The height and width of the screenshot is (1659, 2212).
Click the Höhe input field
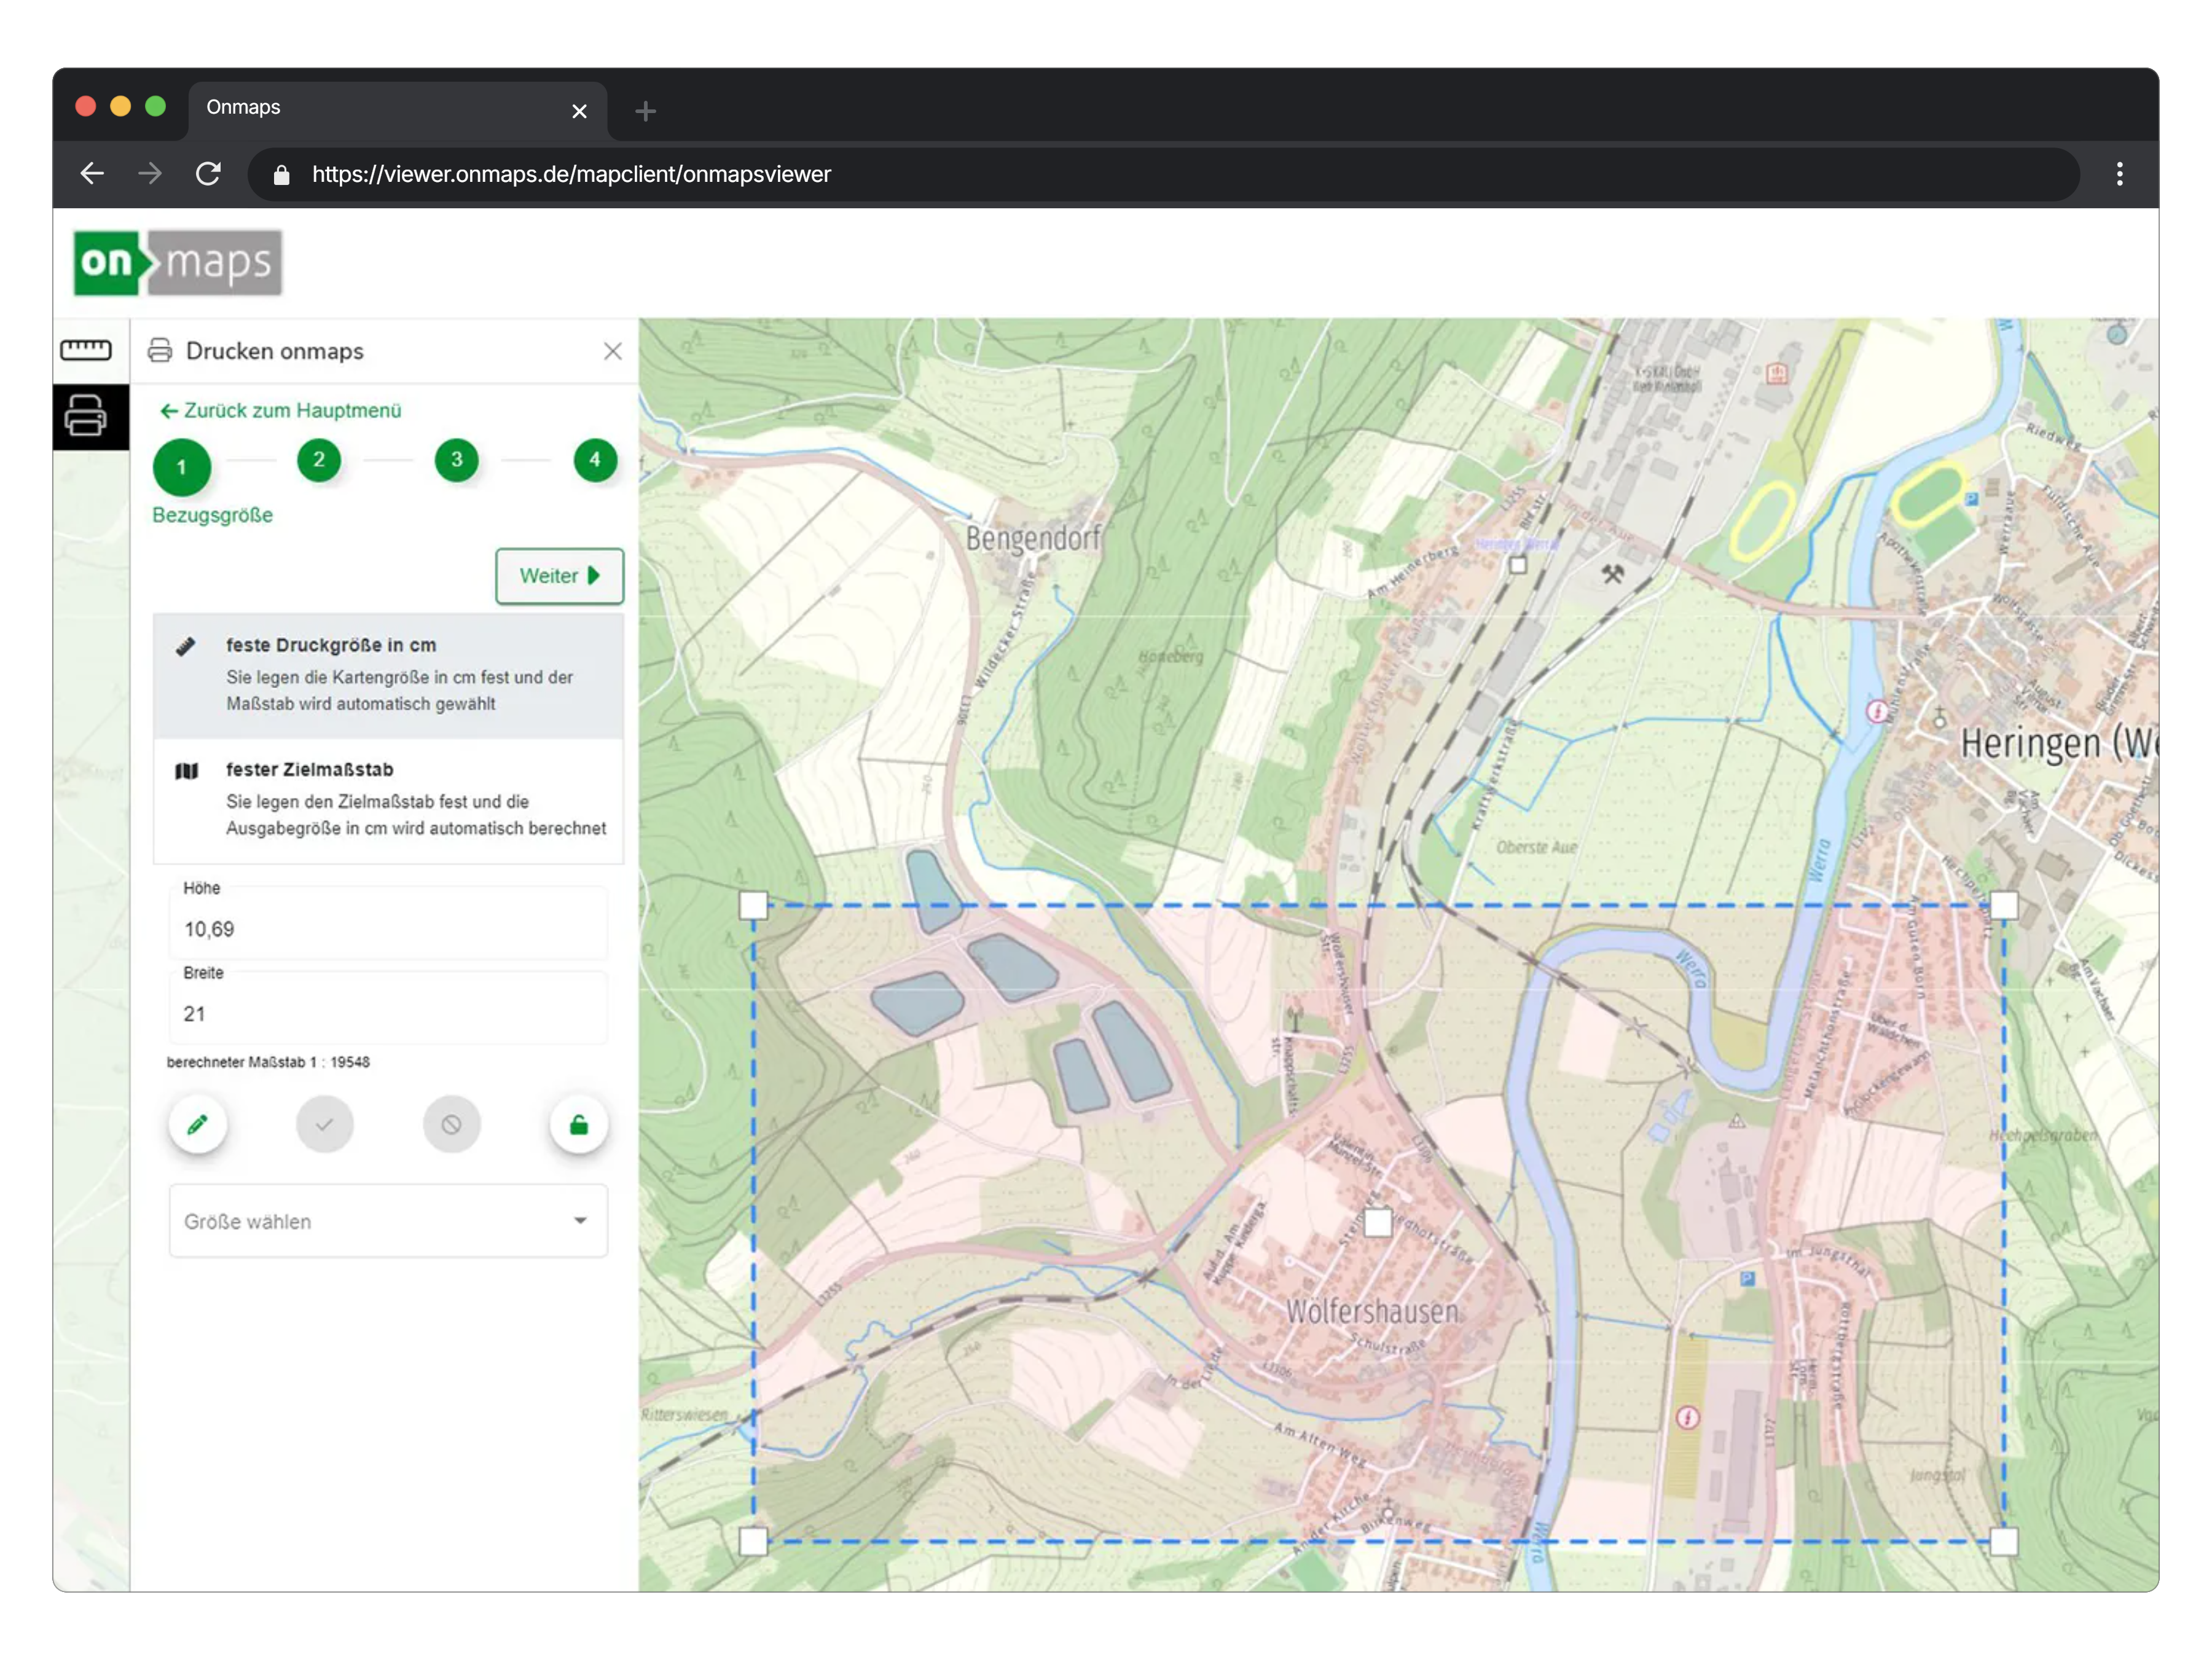(x=388, y=929)
